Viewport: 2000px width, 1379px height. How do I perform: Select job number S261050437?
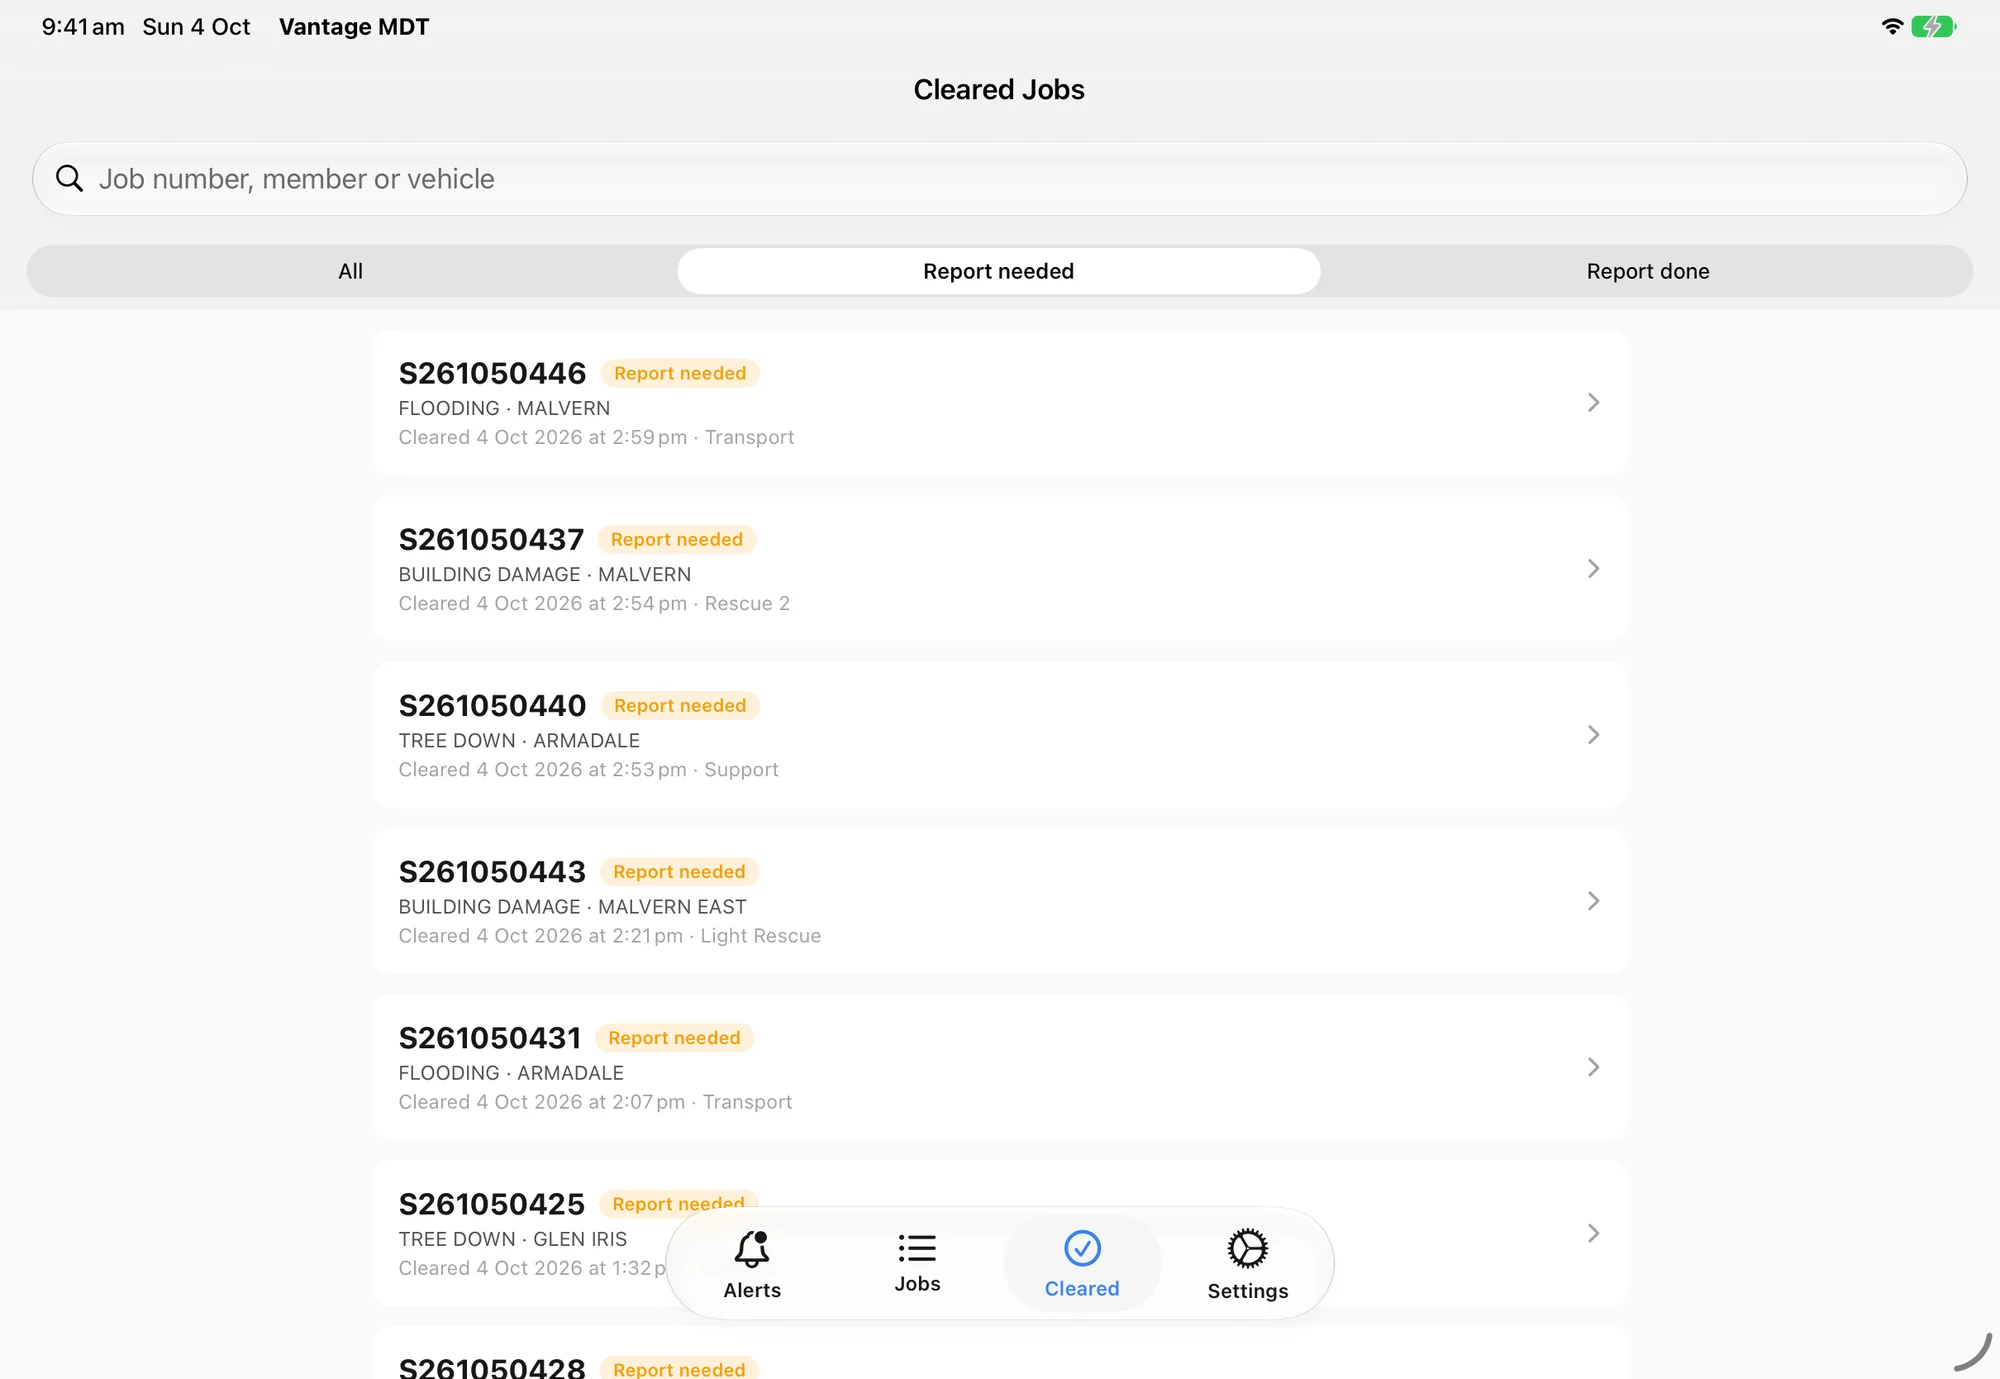click(x=491, y=539)
